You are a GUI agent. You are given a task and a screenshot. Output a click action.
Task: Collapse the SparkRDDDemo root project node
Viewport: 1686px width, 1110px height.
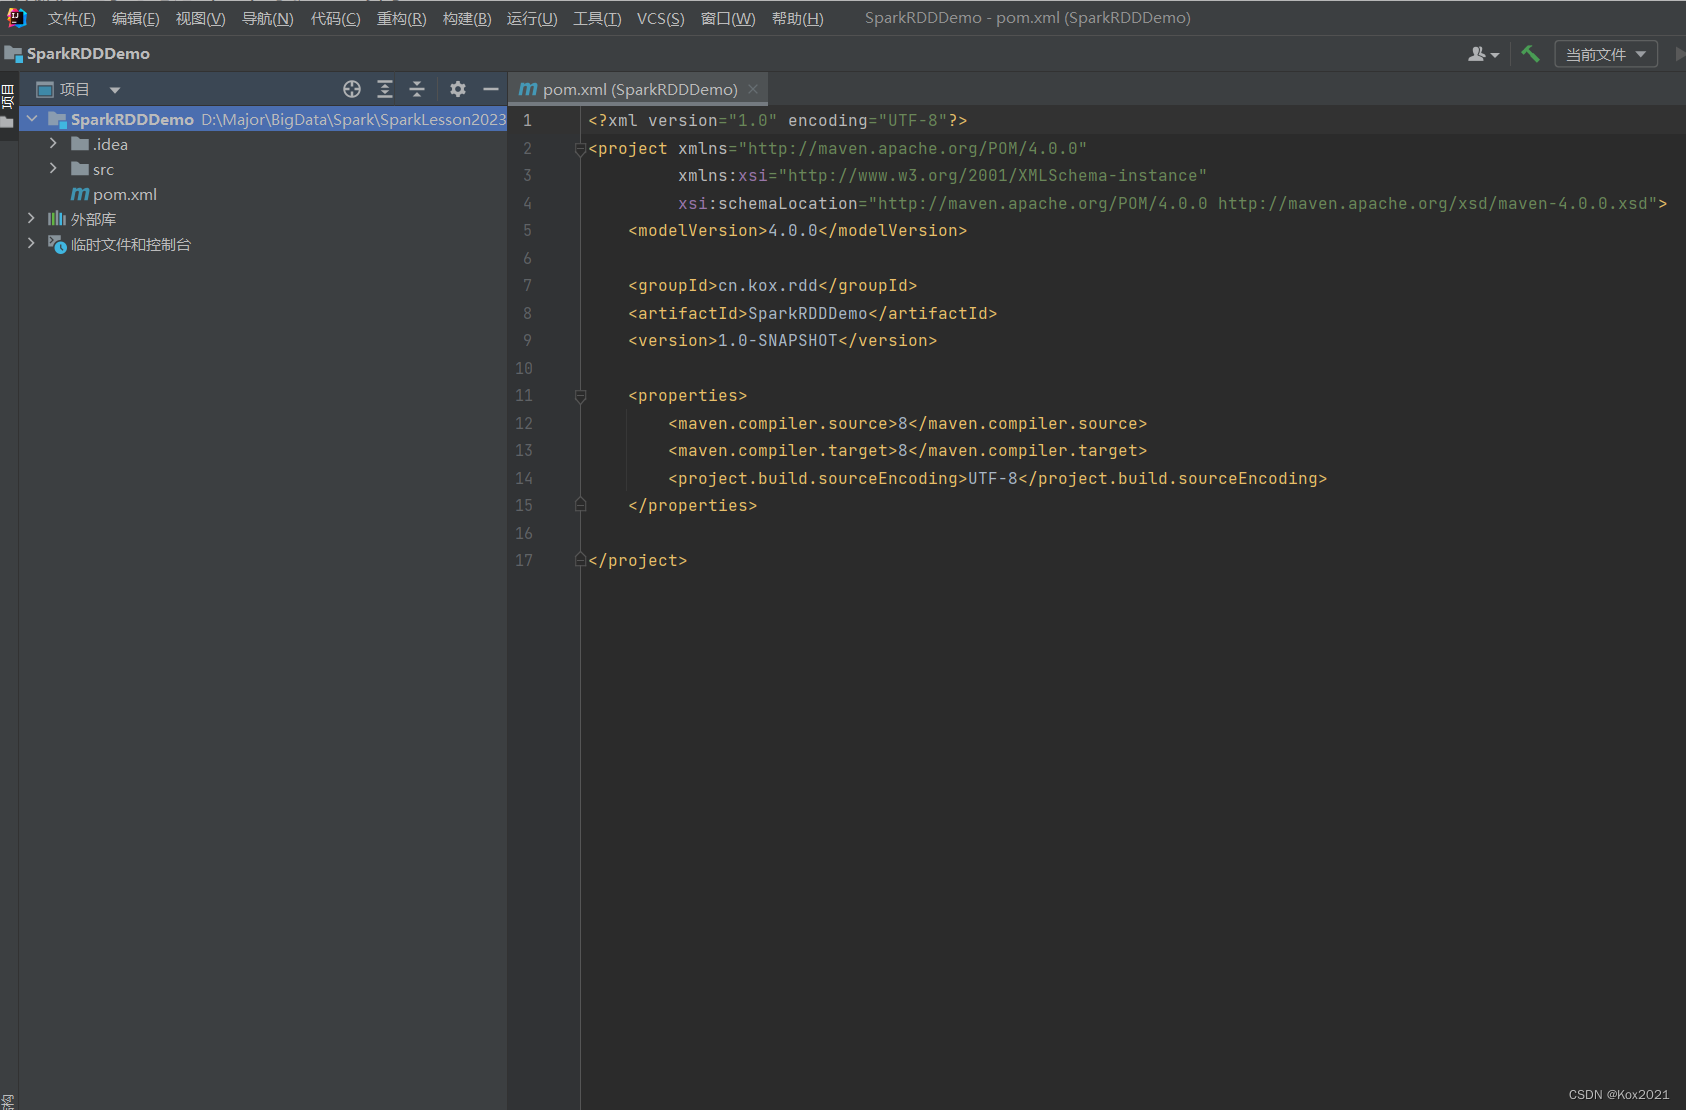point(32,119)
